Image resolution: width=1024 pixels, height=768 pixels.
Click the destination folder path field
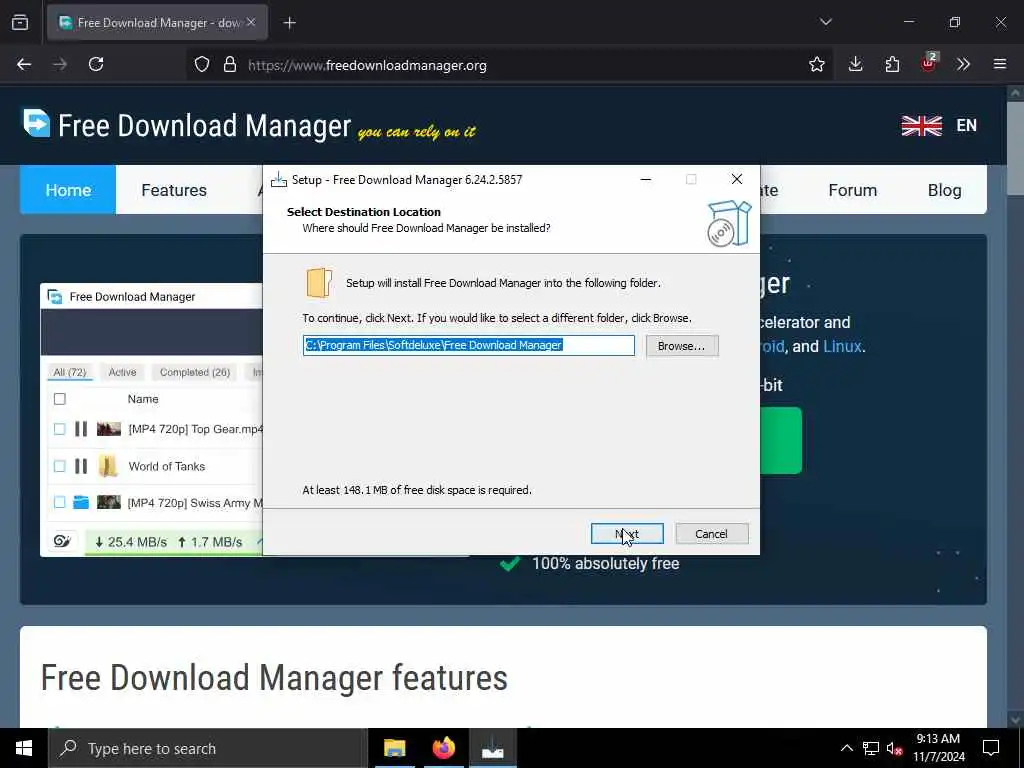point(468,345)
